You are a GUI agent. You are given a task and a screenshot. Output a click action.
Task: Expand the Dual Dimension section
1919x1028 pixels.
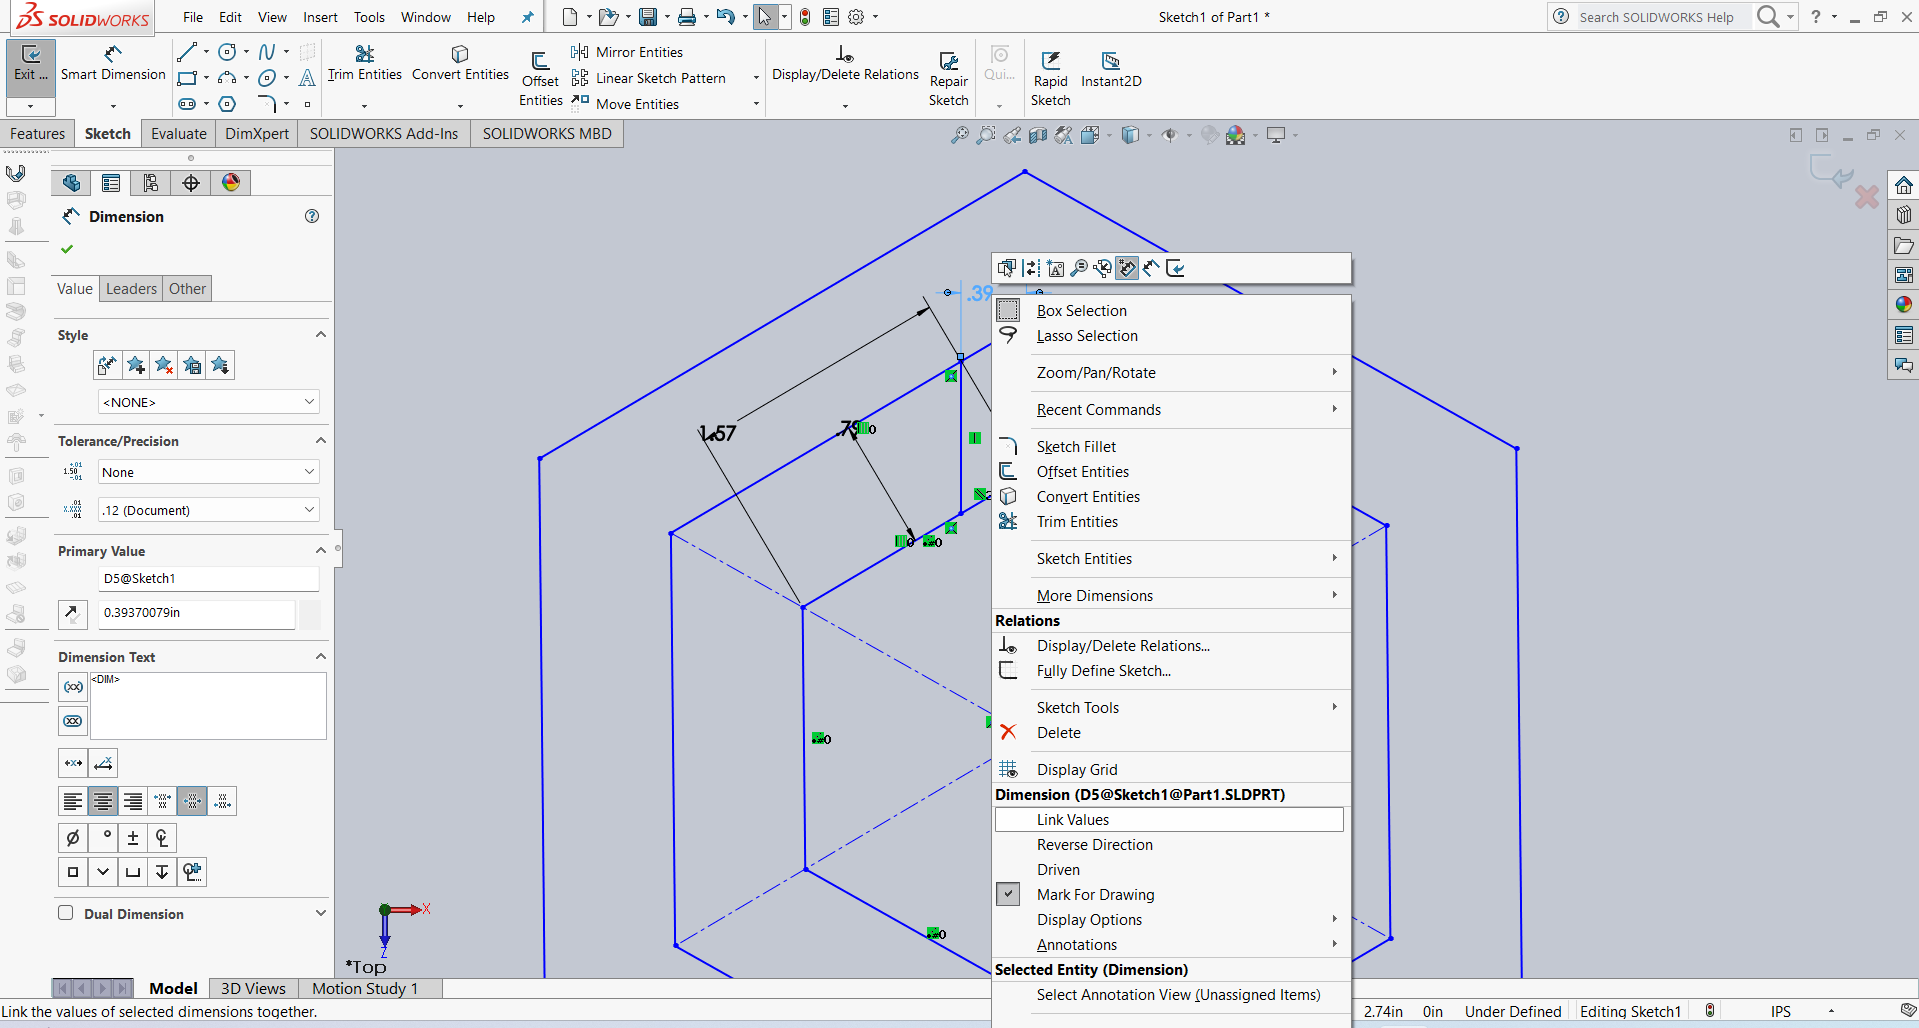(321, 913)
